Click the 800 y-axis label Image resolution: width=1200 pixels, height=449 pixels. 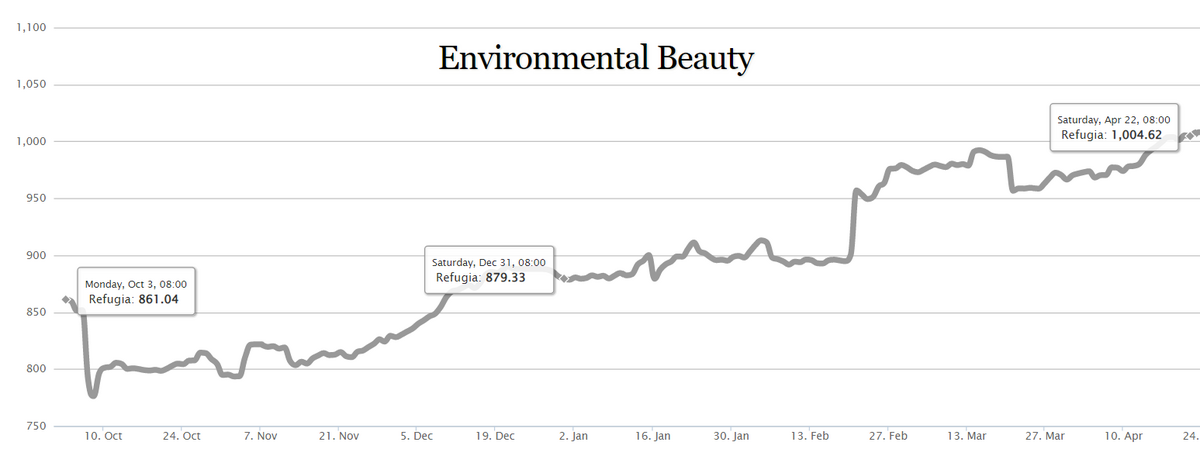pos(37,370)
